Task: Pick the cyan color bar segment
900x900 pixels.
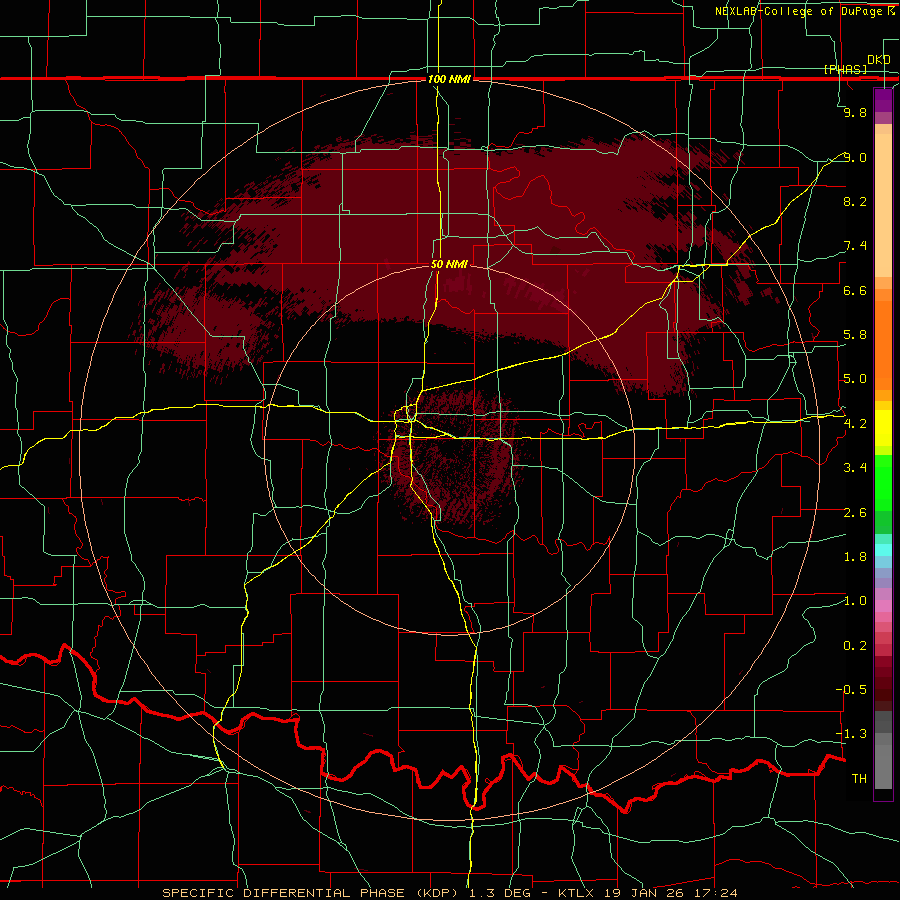Action: (883, 549)
